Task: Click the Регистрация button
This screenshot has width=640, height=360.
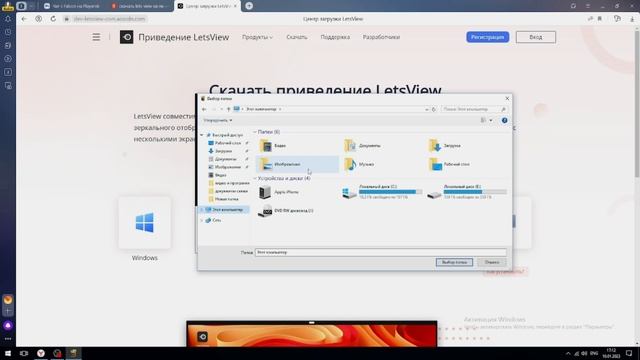Action: click(x=487, y=37)
